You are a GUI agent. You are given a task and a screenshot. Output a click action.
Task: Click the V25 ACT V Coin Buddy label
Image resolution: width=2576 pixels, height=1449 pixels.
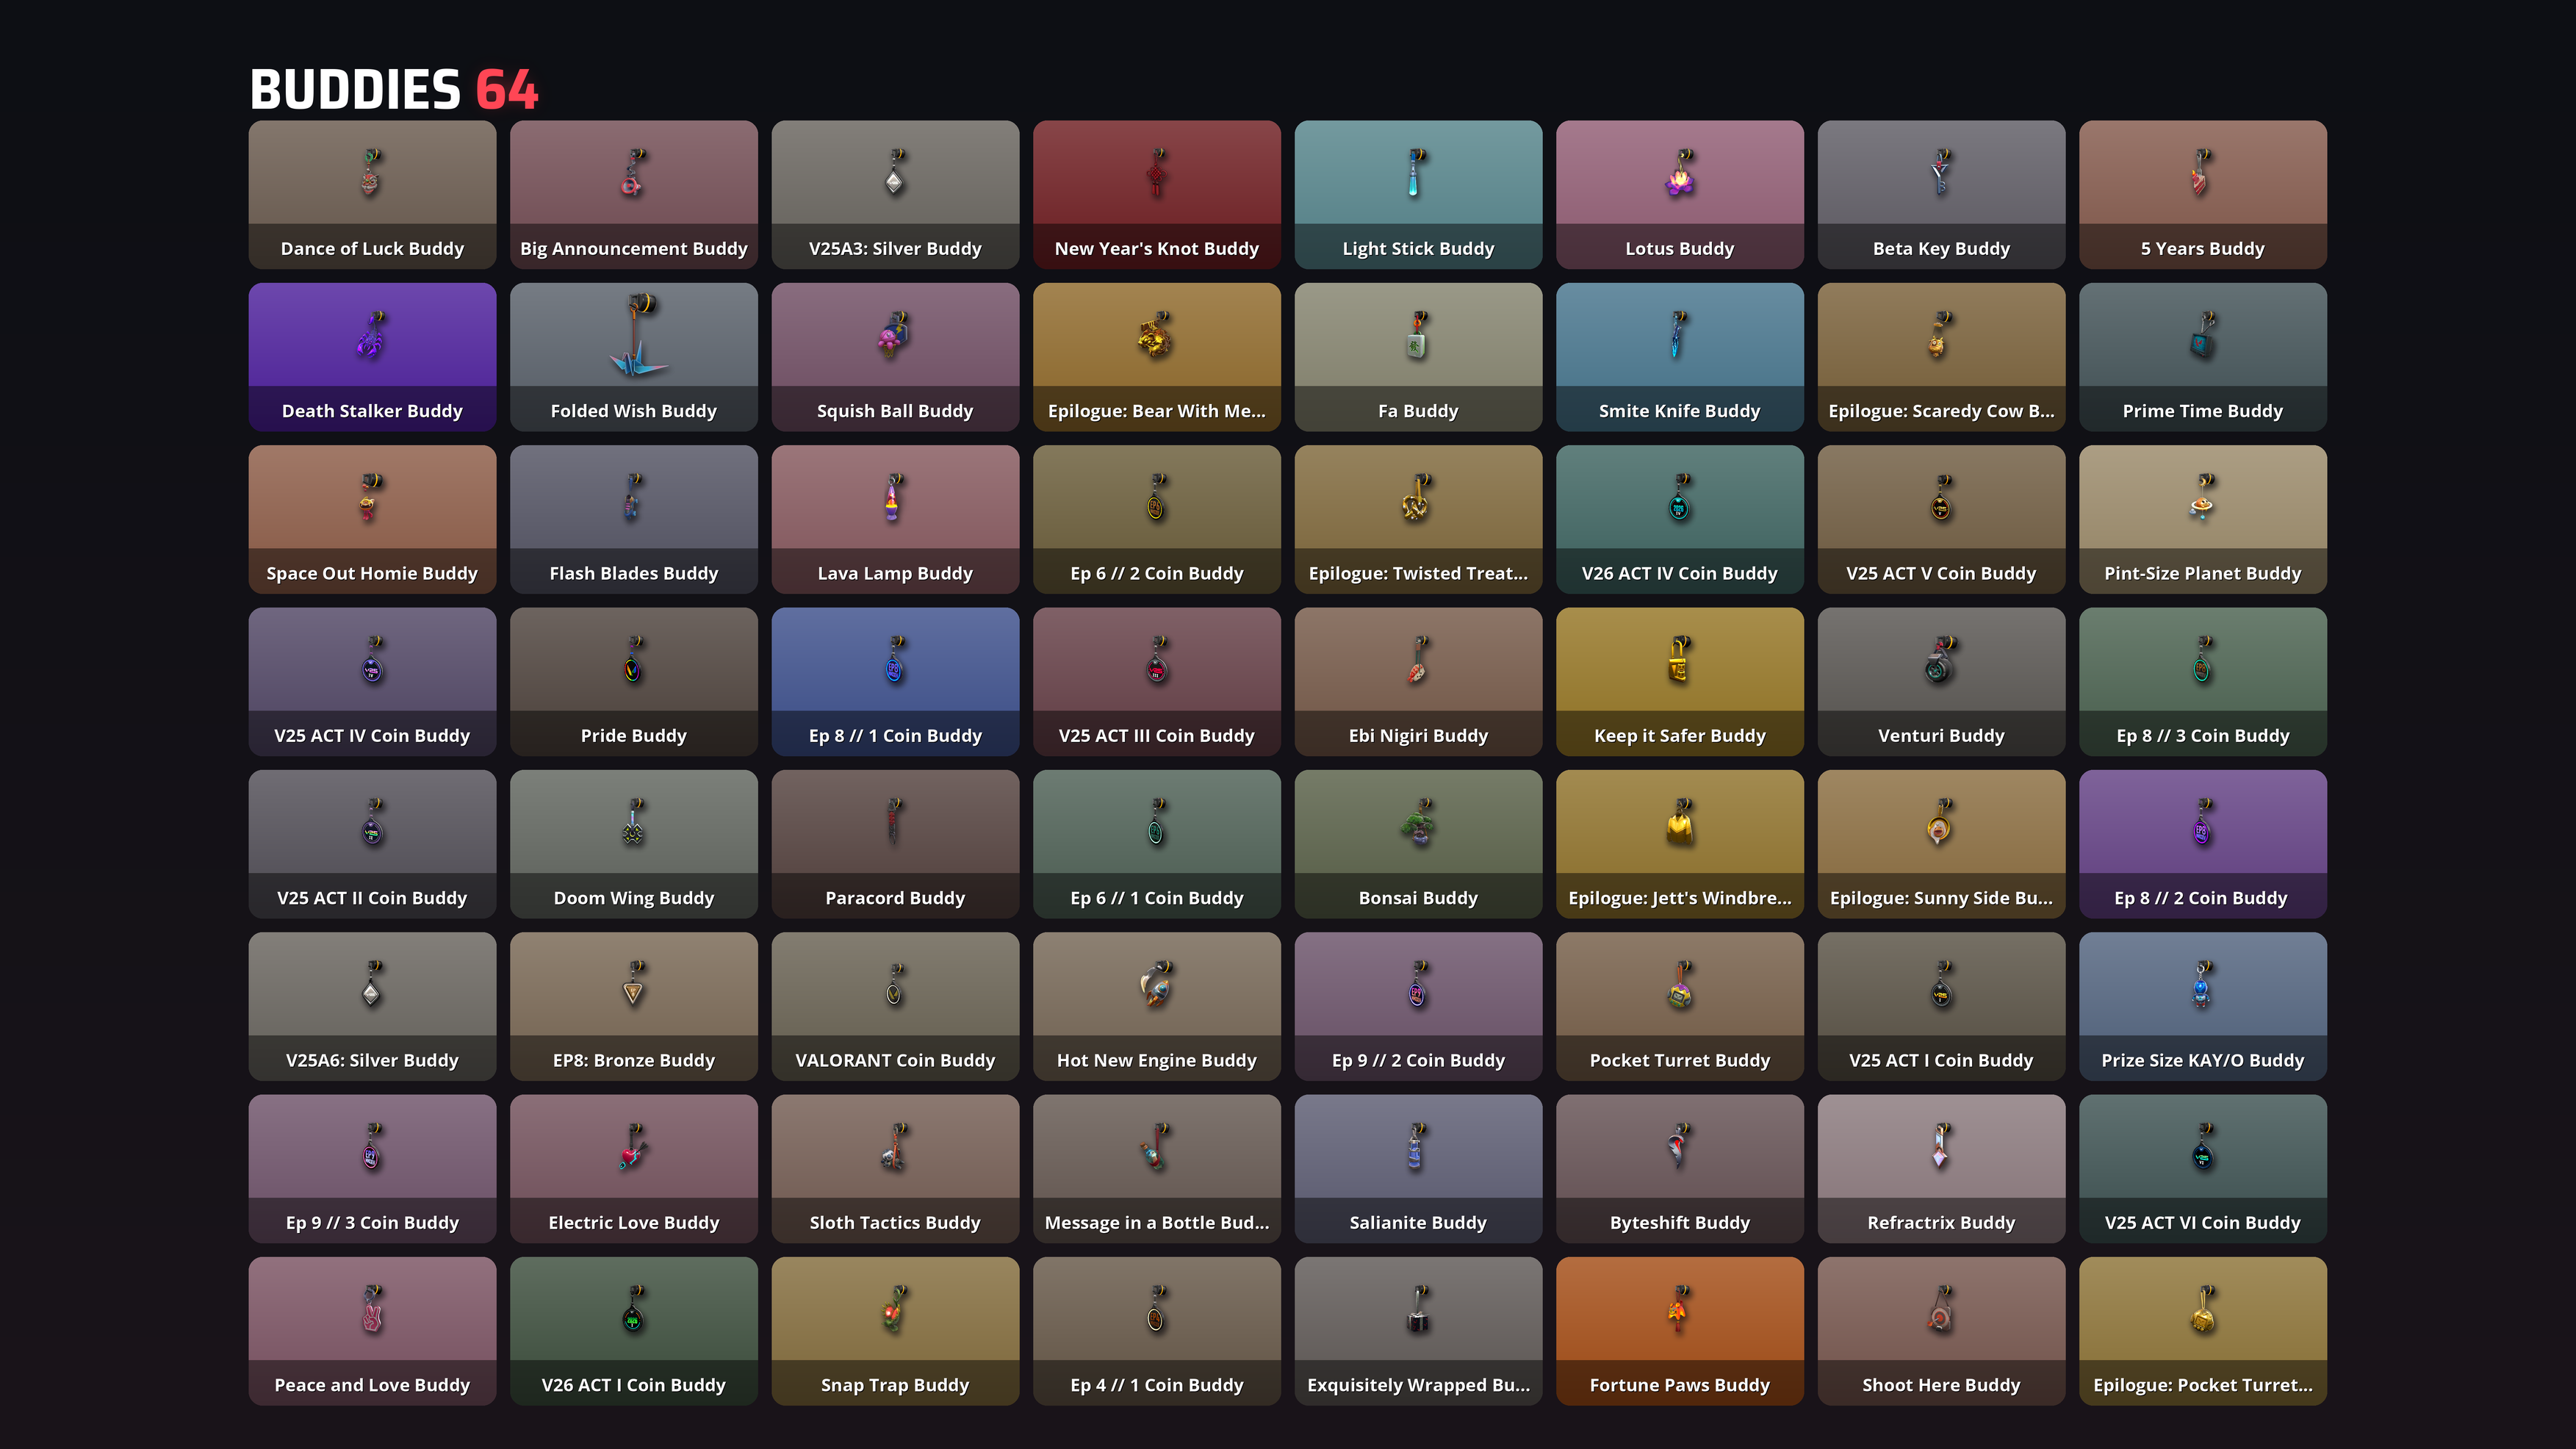(x=1941, y=573)
